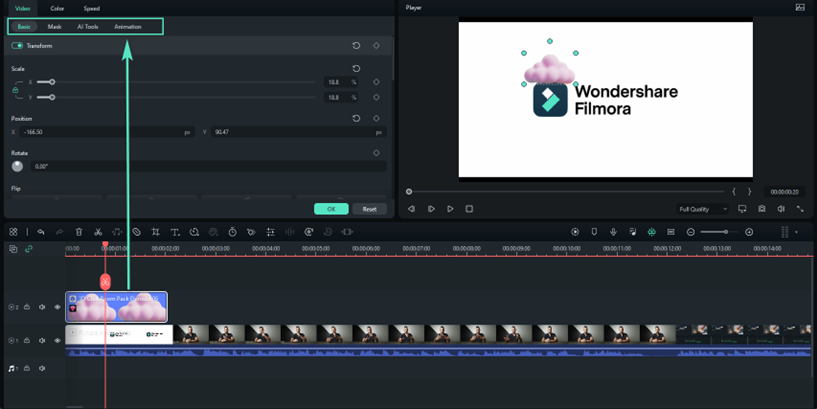Lock video track 2
Image resolution: width=817 pixels, height=409 pixels.
(x=27, y=307)
